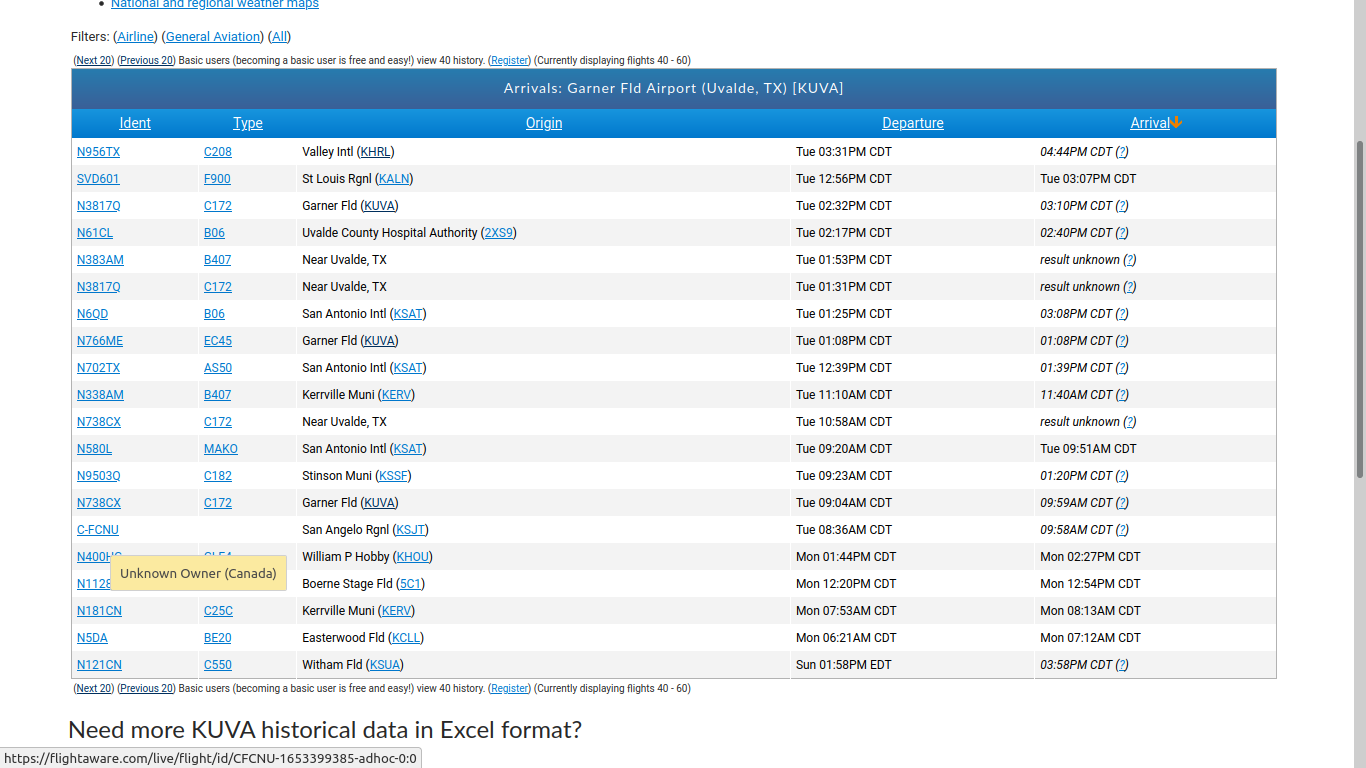Open aircraft type C208

click(218, 152)
